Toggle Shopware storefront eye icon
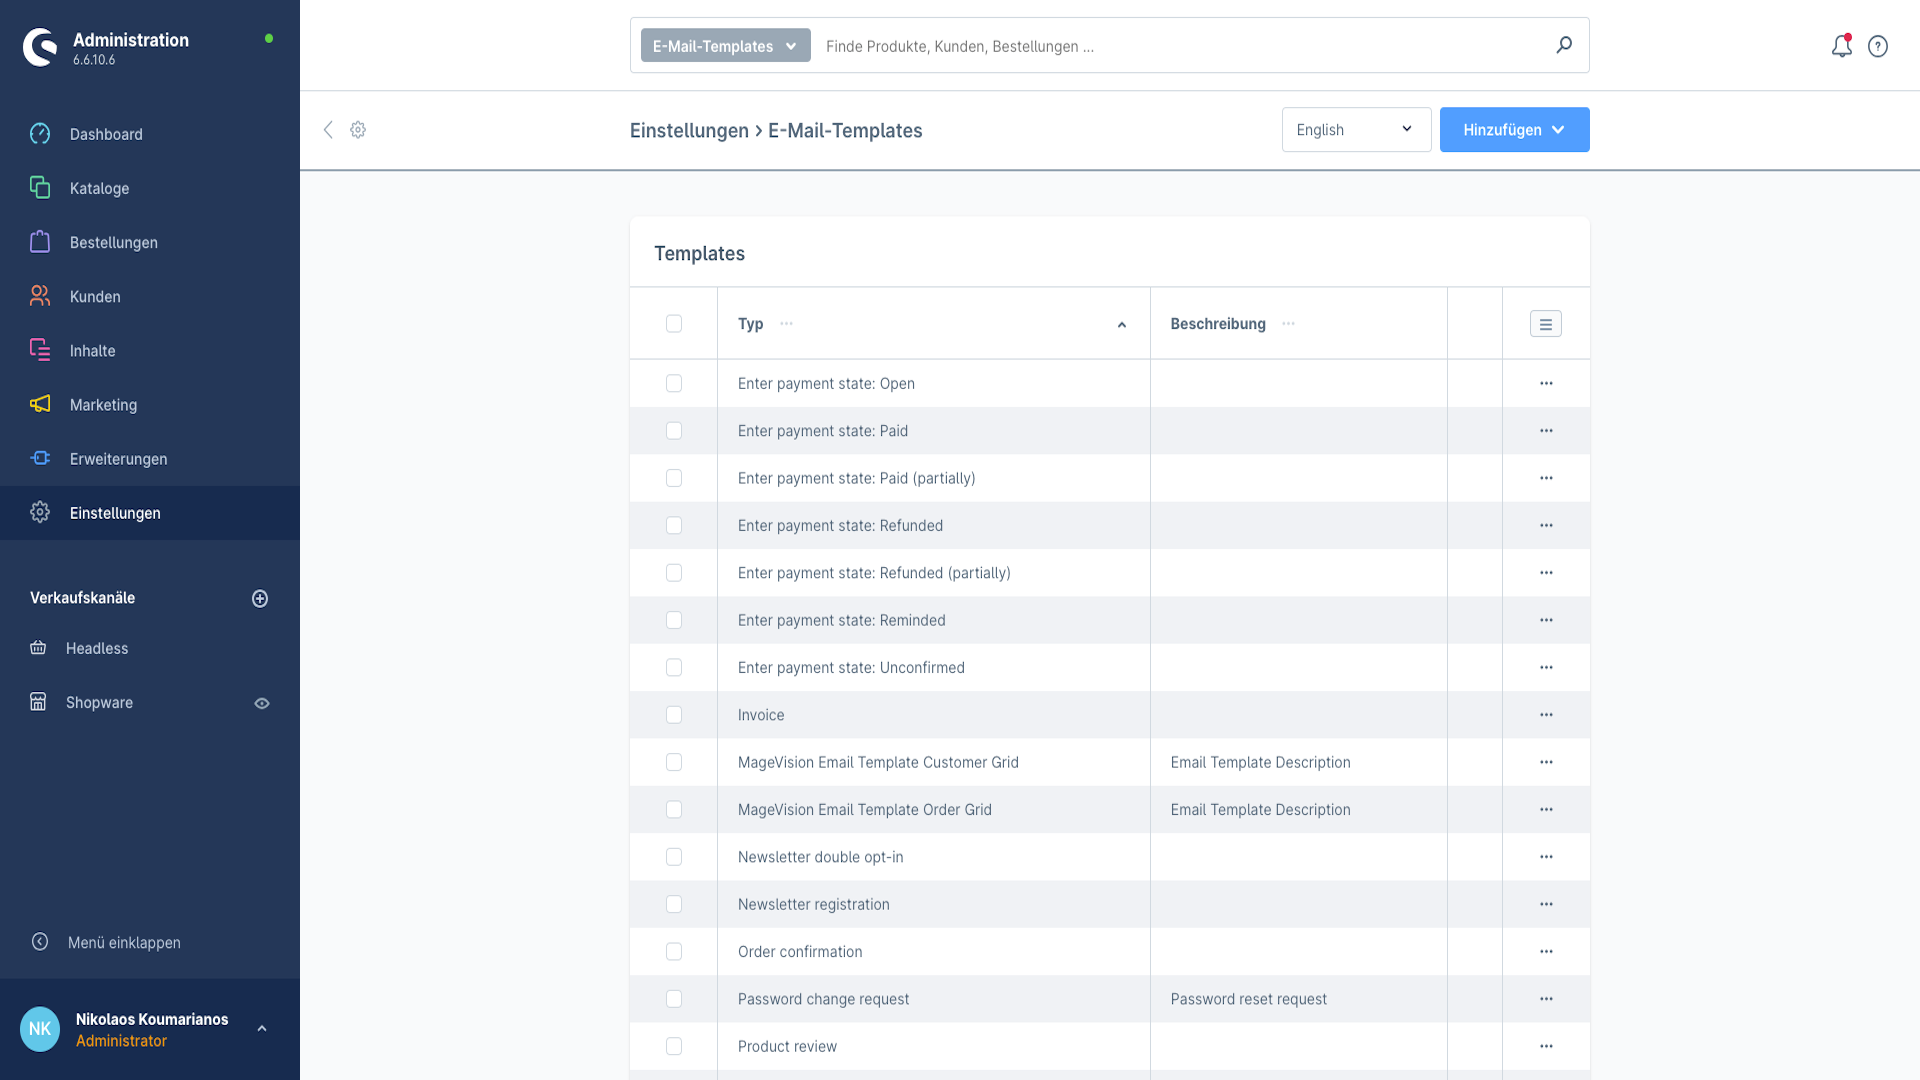The image size is (1920, 1080). click(262, 703)
